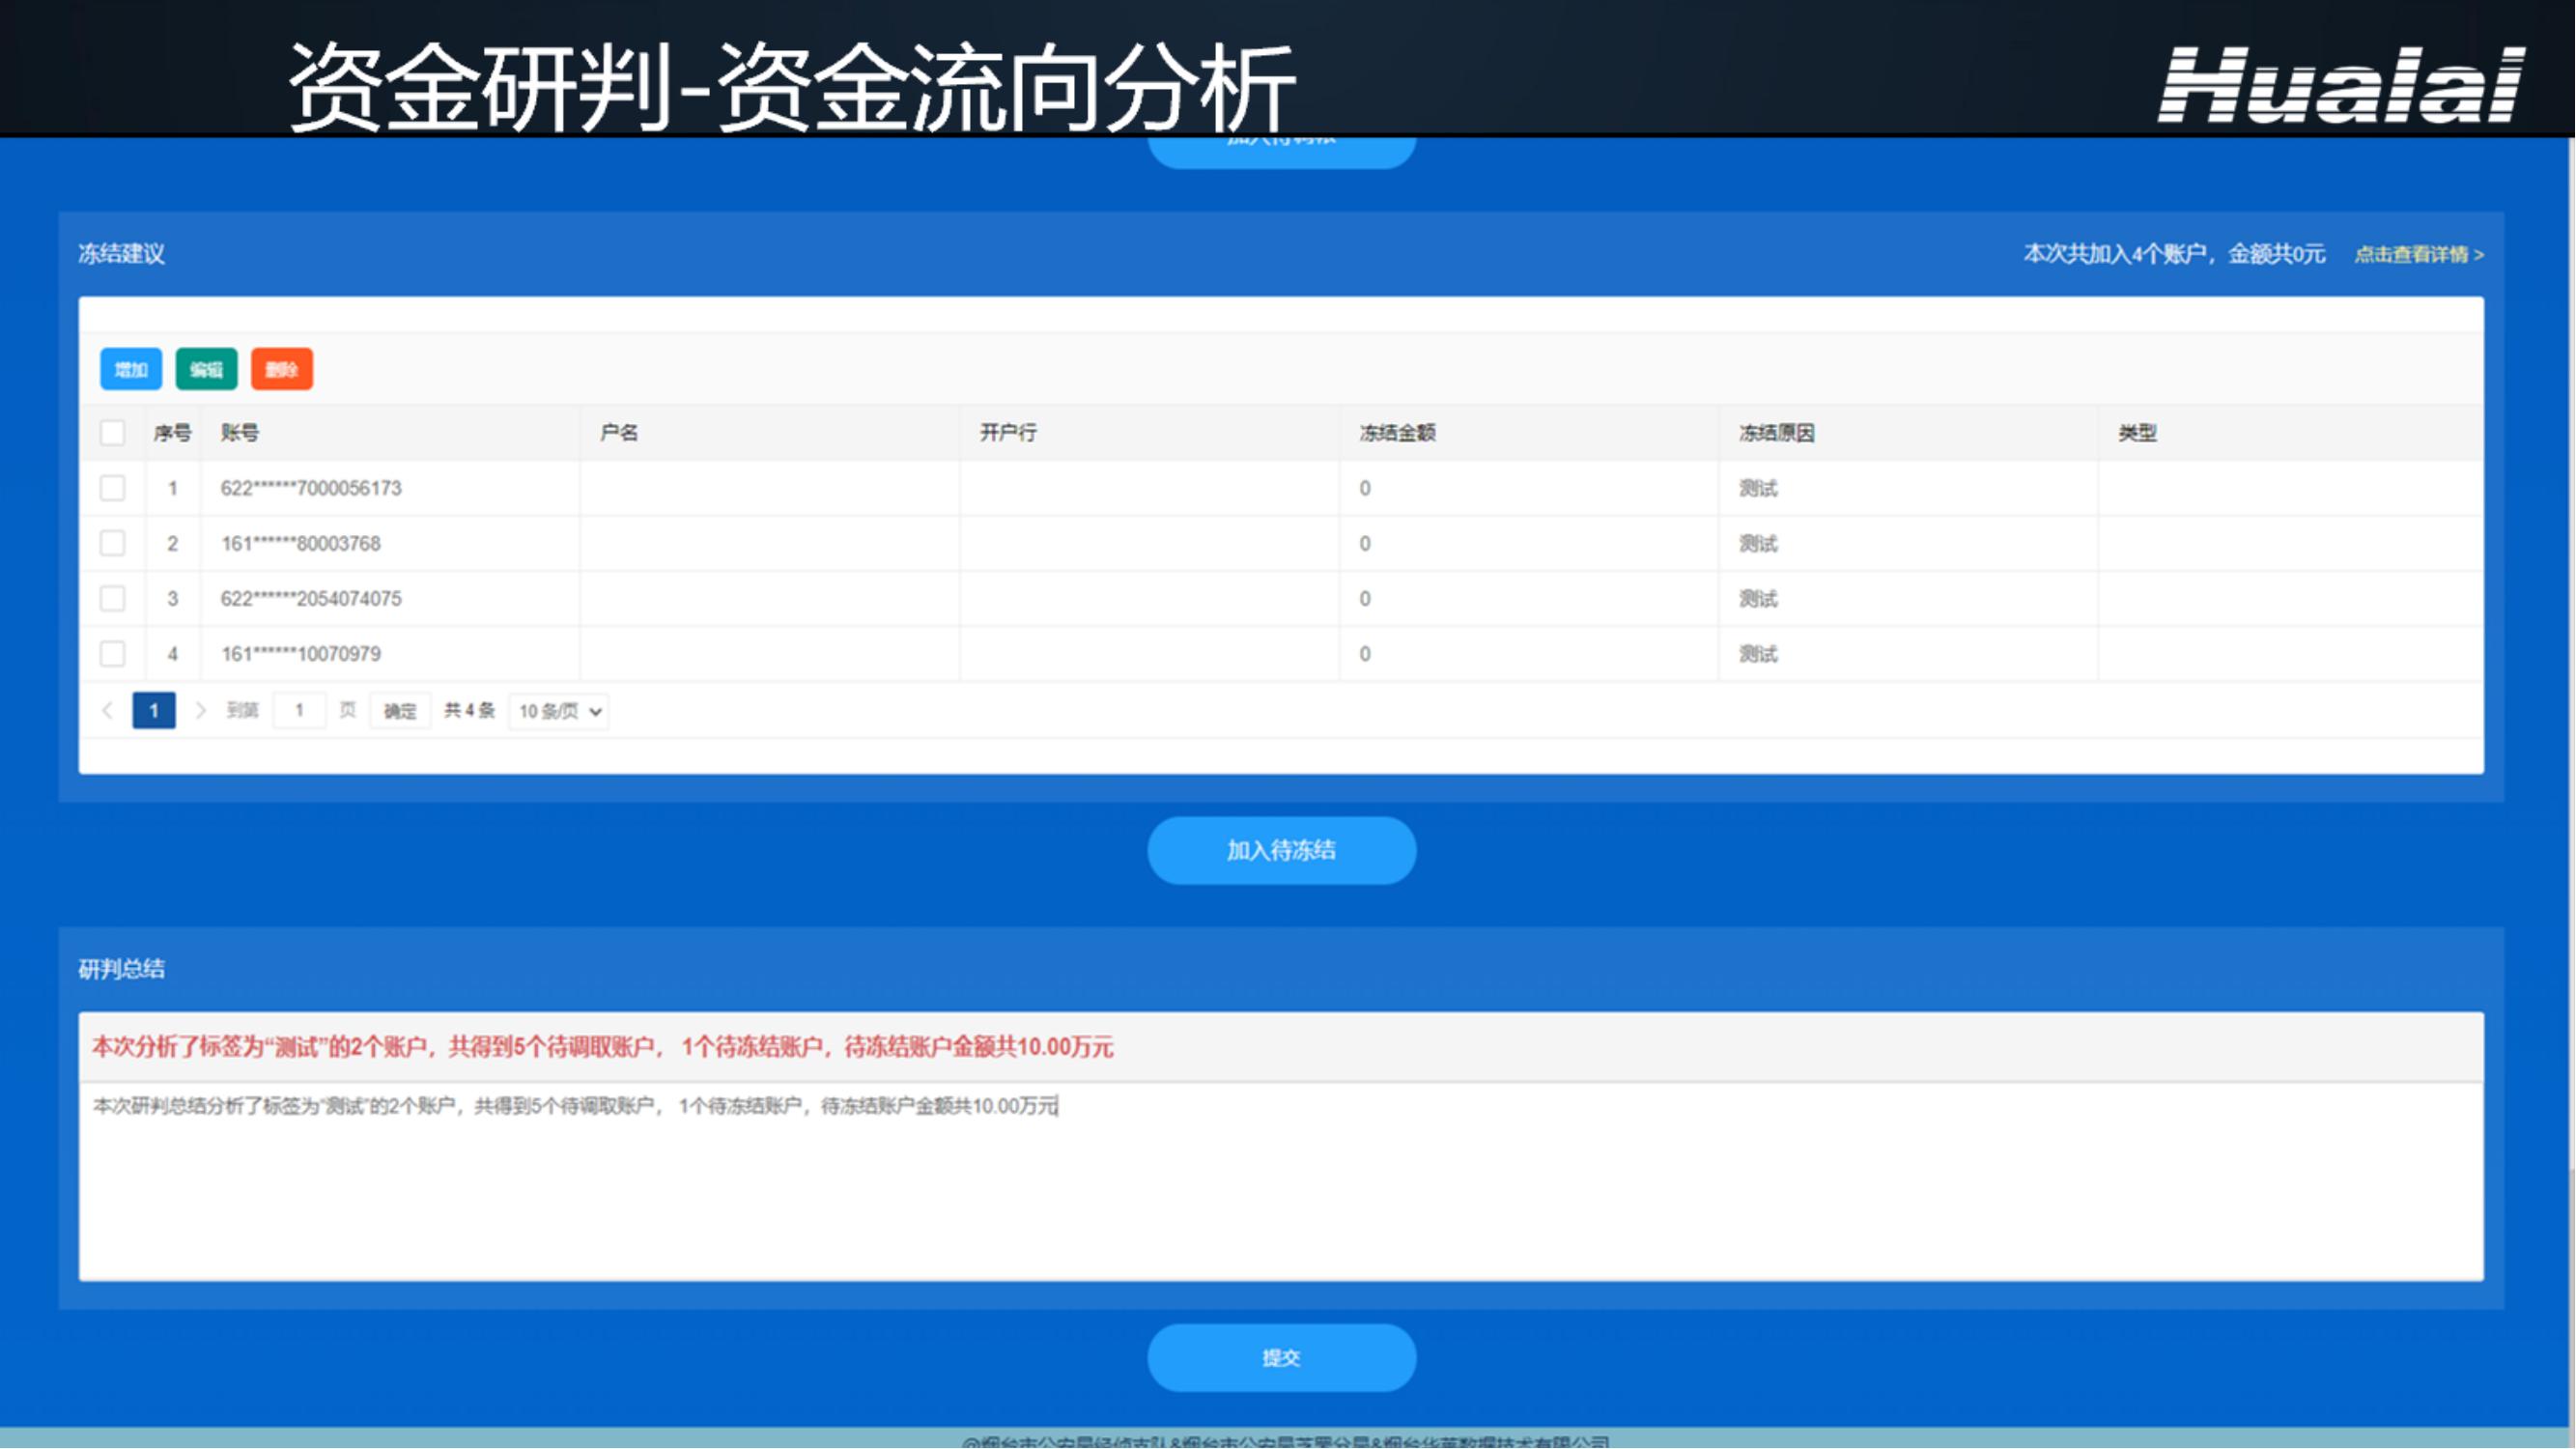Click the 序号 column header

click(x=172, y=433)
